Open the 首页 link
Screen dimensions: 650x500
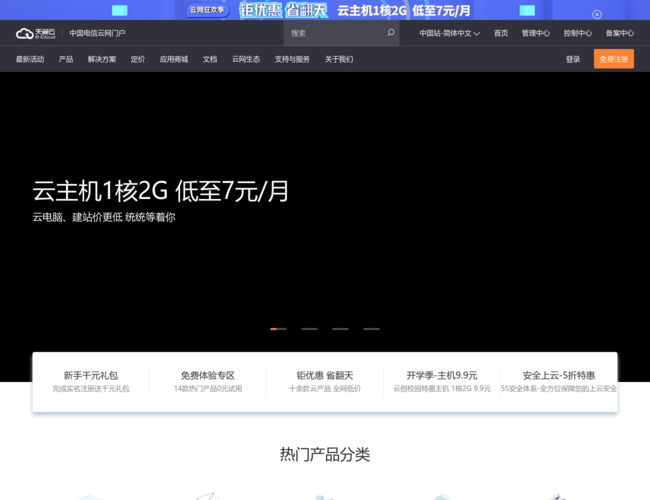point(501,33)
